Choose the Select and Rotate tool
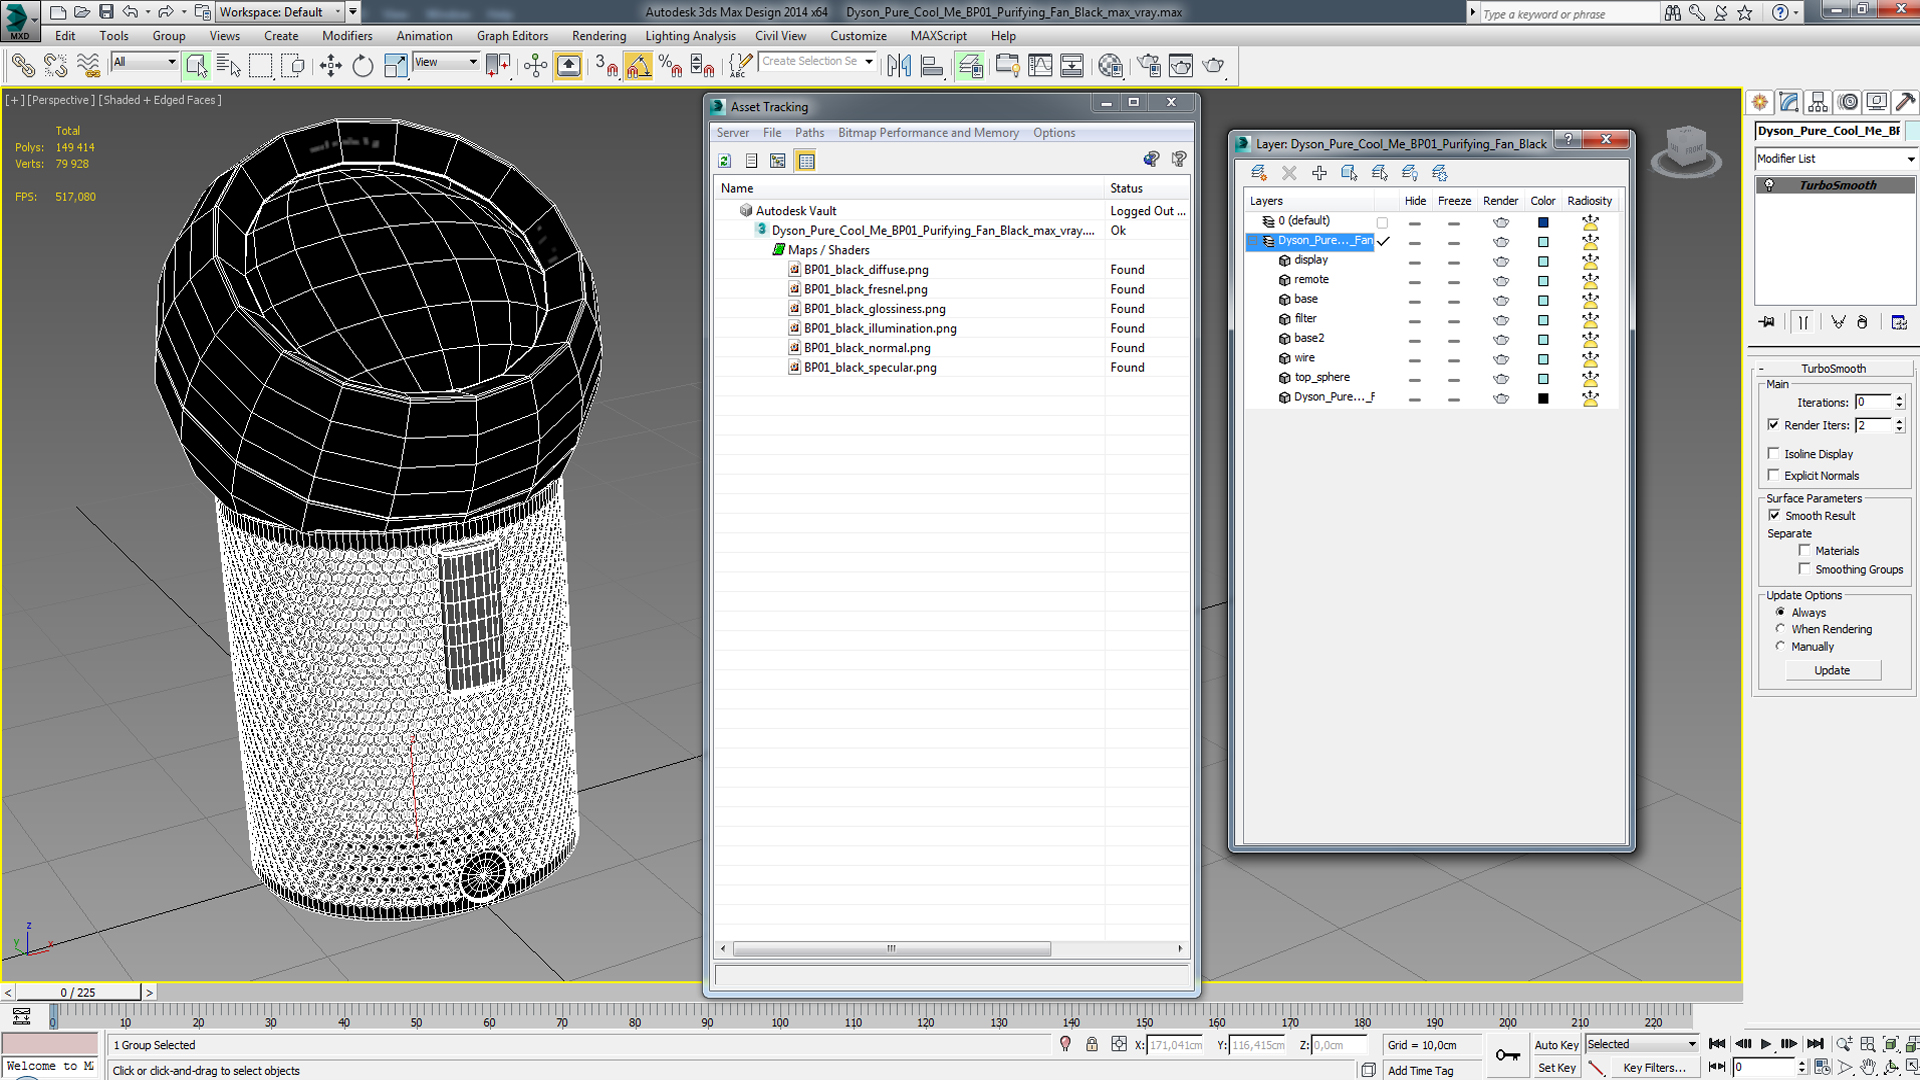 click(x=362, y=66)
